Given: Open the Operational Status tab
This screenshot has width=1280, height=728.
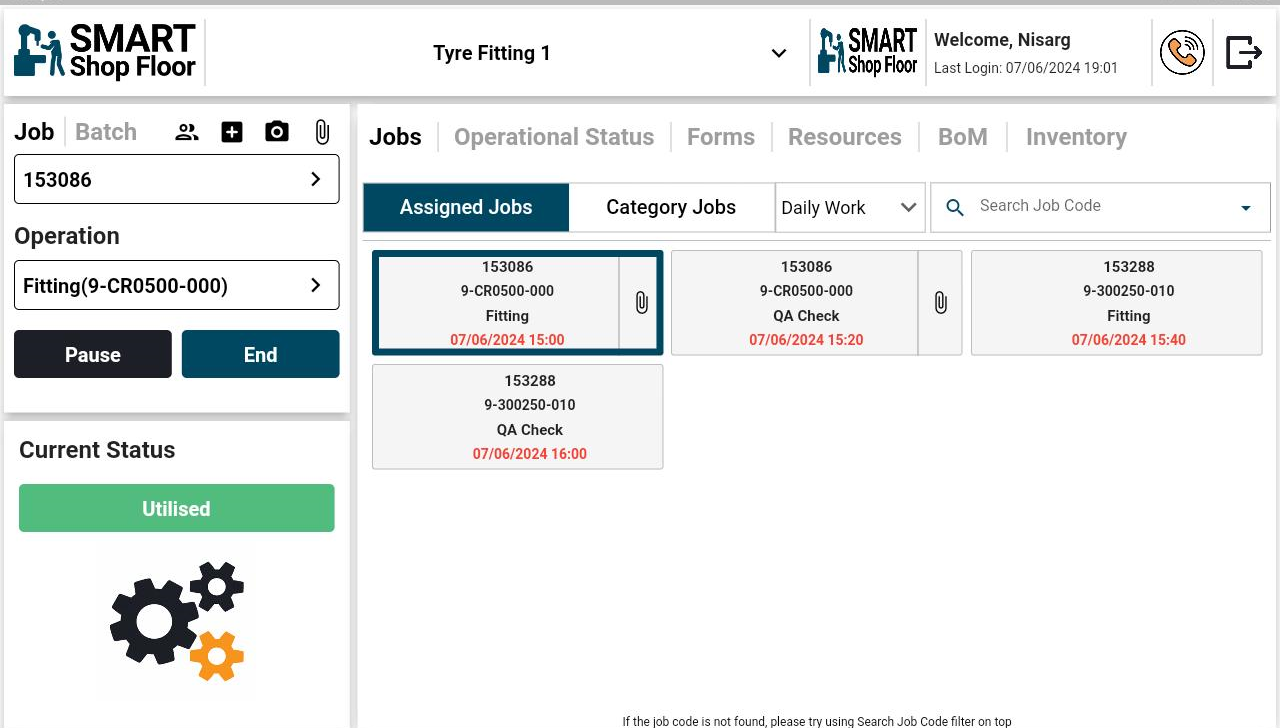Looking at the screenshot, I should (554, 137).
